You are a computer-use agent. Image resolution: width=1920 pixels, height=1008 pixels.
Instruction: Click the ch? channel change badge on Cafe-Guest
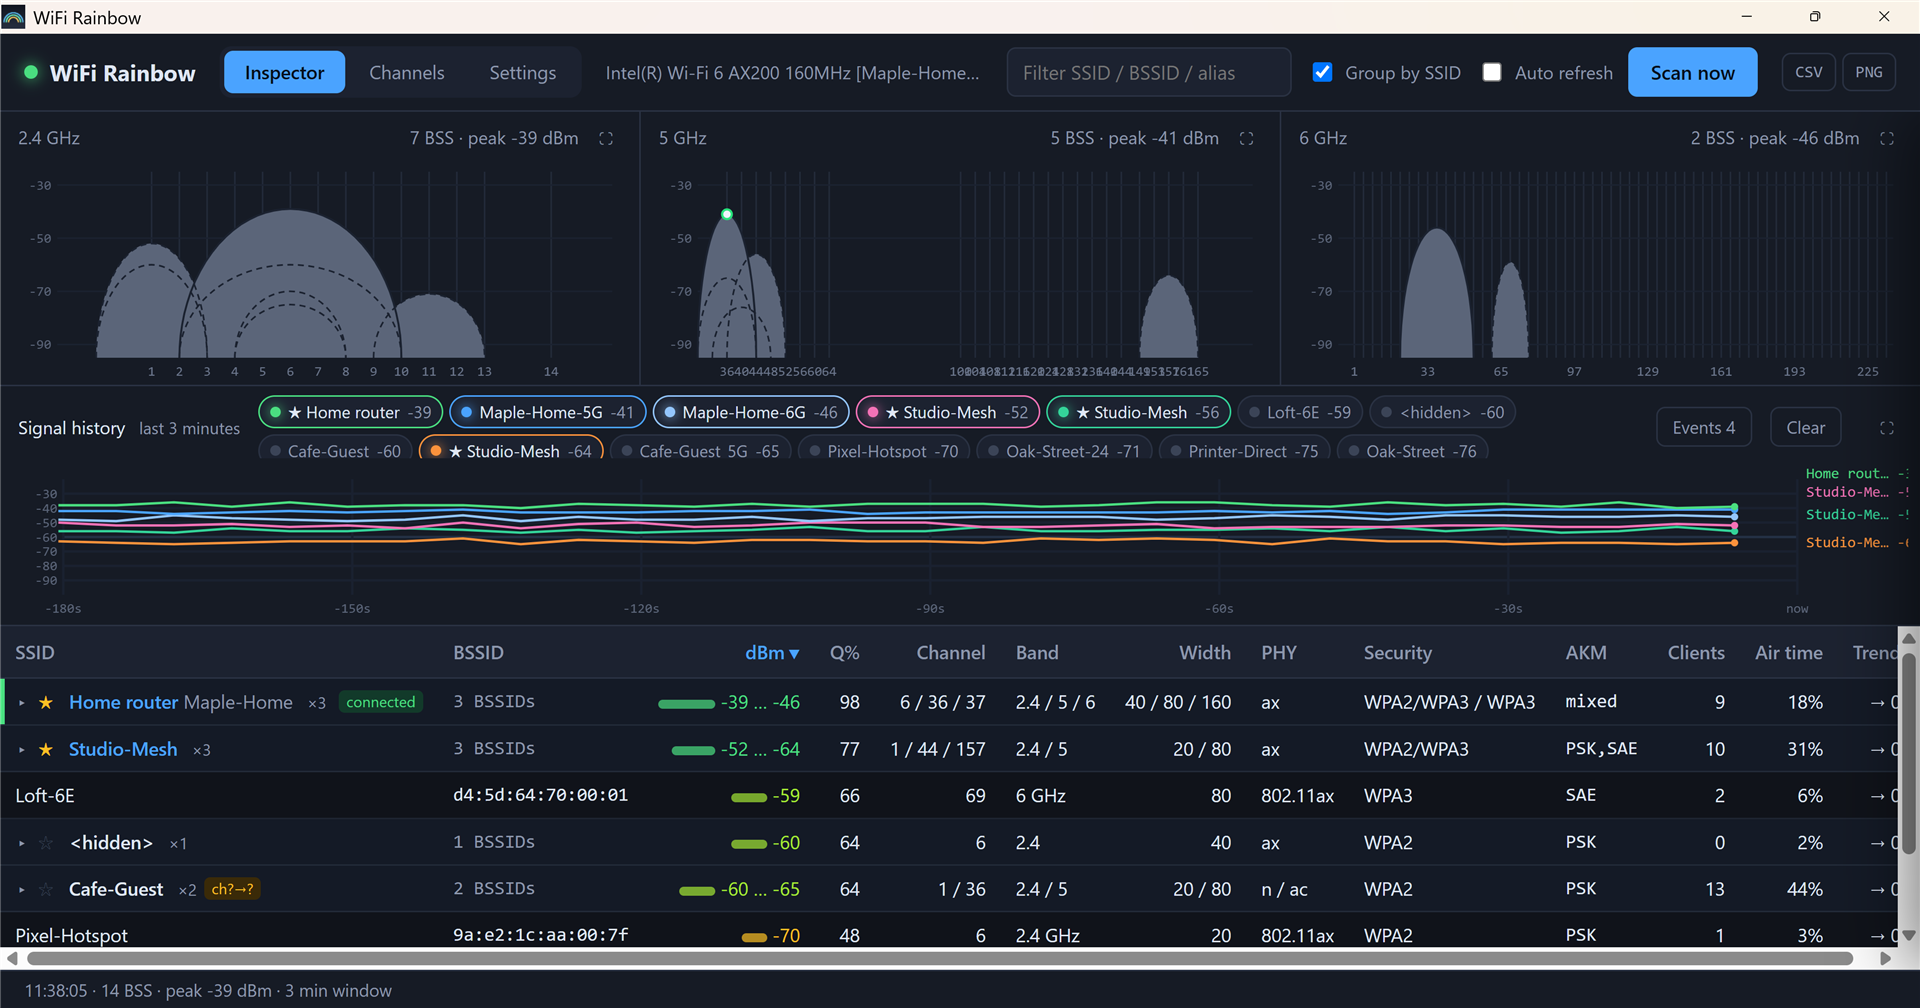pos(232,889)
